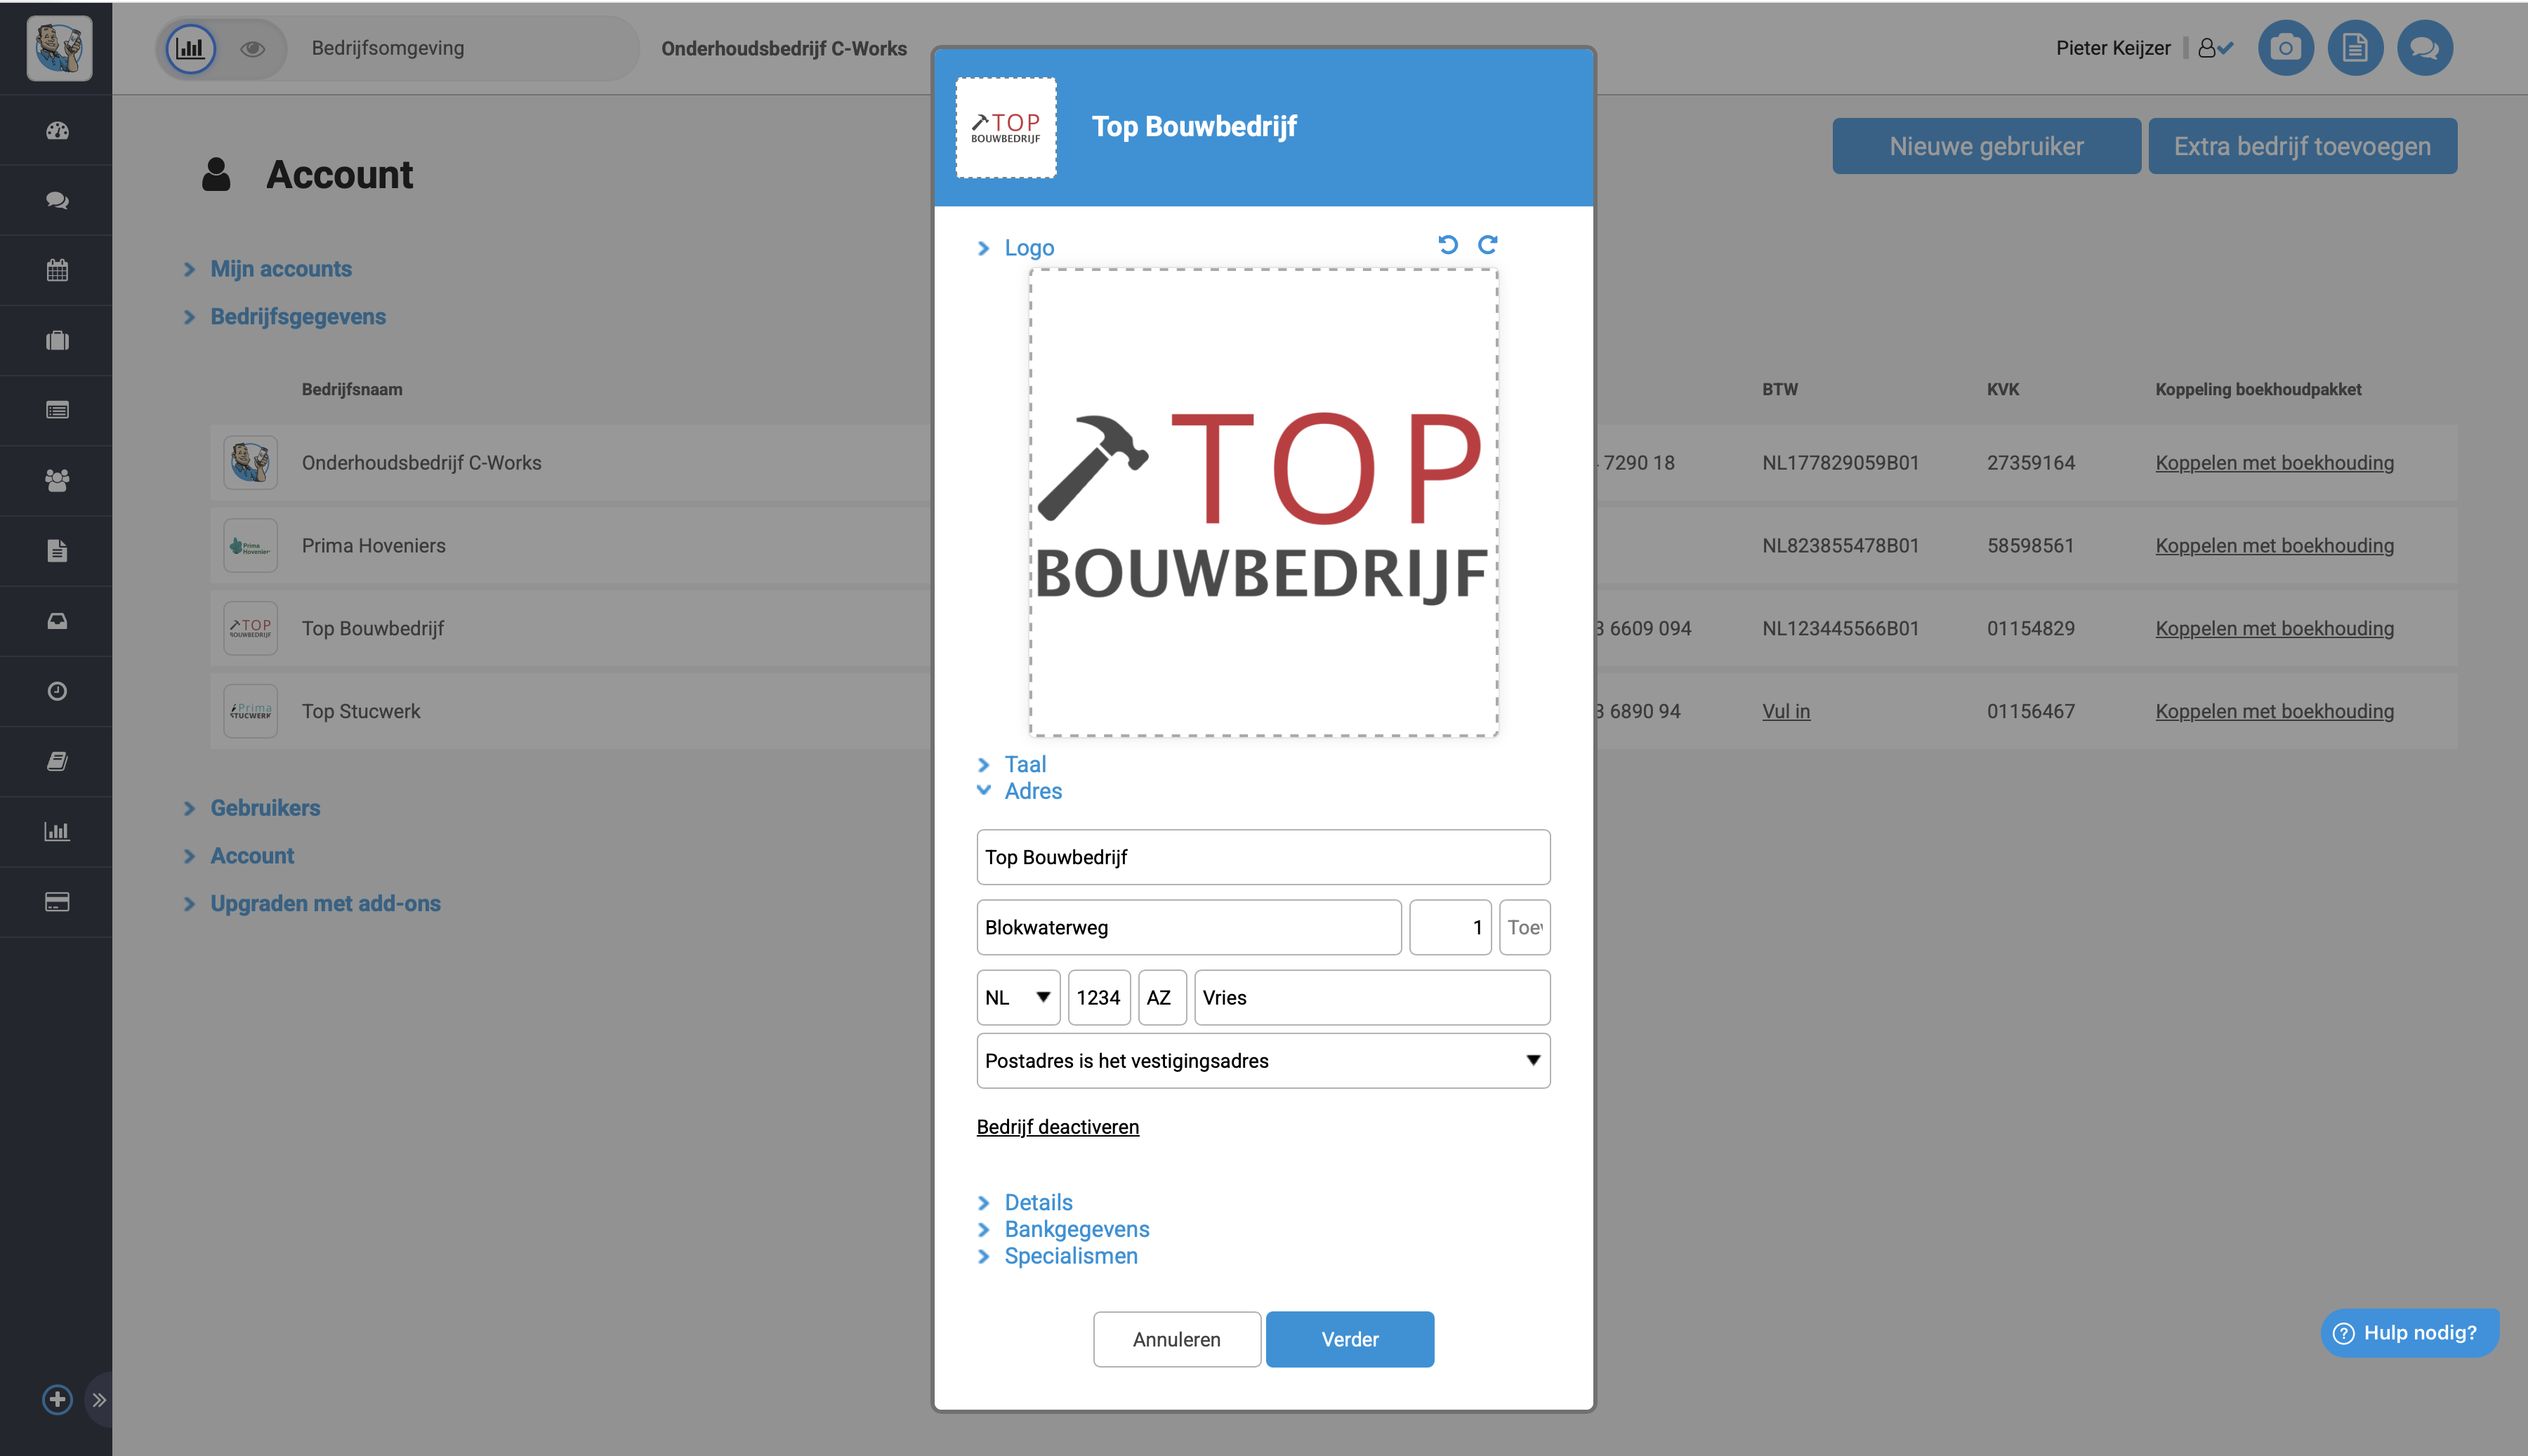Image resolution: width=2528 pixels, height=1456 pixels.
Task: Open the NL country dropdown
Action: coord(1018,997)
